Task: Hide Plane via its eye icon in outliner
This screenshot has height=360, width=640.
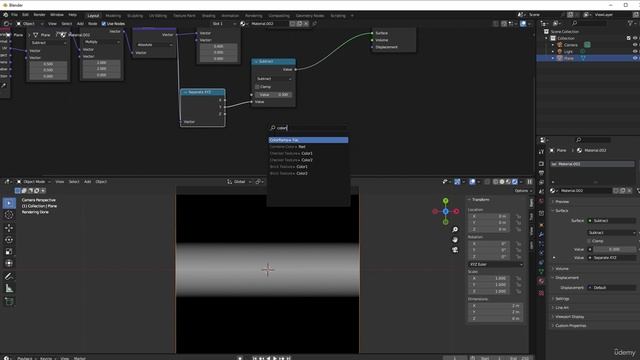Action: coord(635,58)
